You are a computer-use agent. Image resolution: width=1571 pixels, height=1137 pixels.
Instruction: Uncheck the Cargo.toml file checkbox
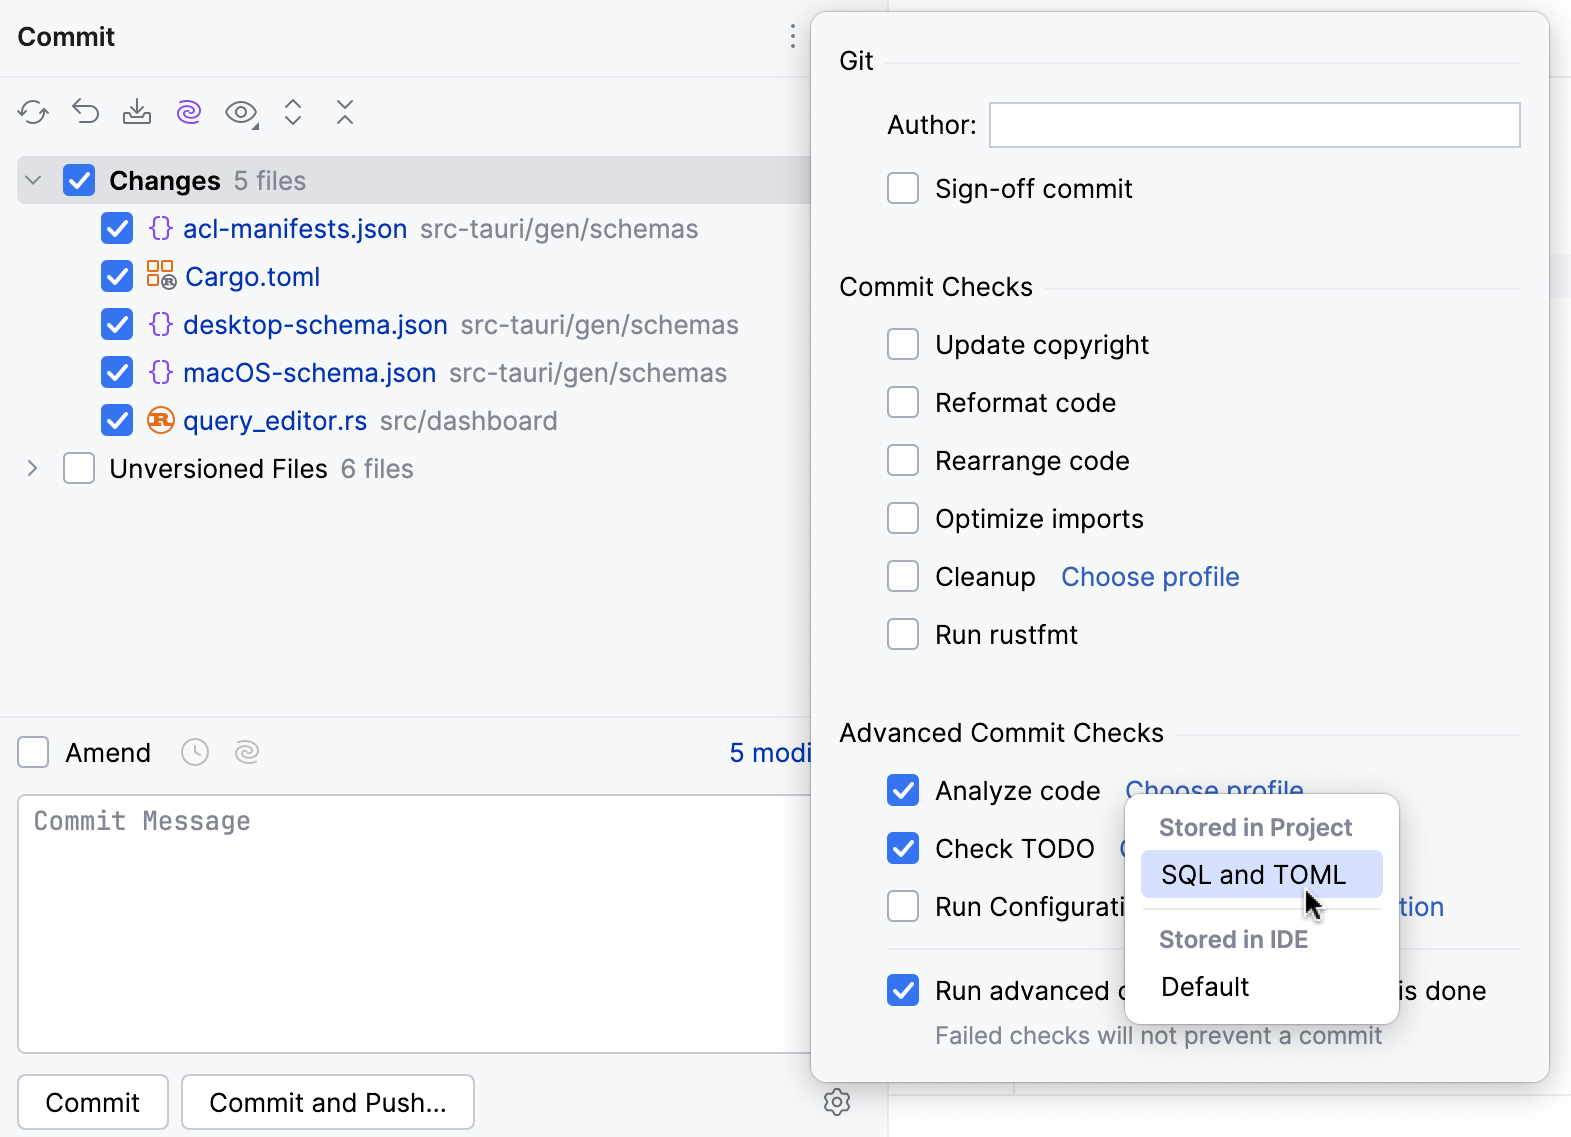coord(117,276)
